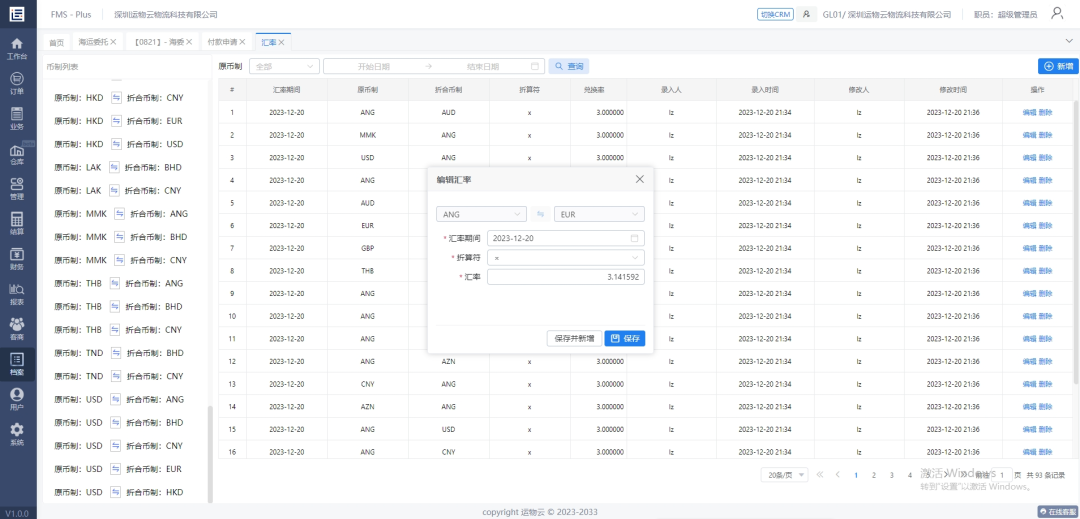The image size is (1080, 519).
Task: Click the 新增 add button
Action: 1059,66
